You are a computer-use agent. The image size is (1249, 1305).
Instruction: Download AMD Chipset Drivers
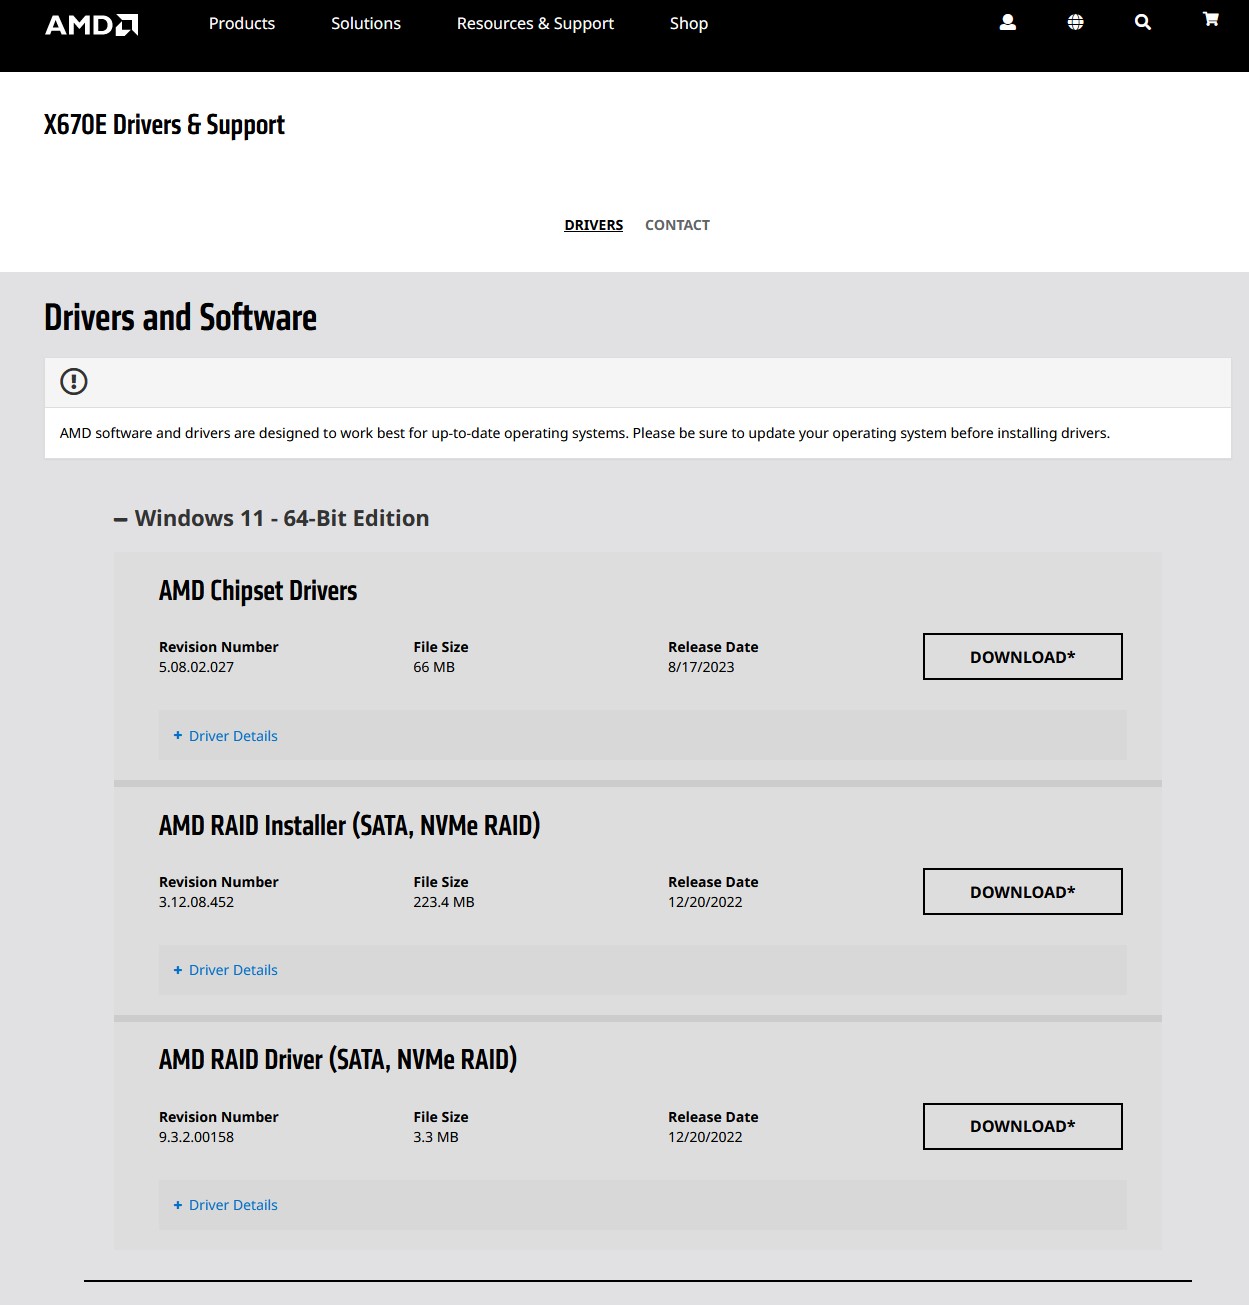pyautogui.click(x=1022, y=656)
